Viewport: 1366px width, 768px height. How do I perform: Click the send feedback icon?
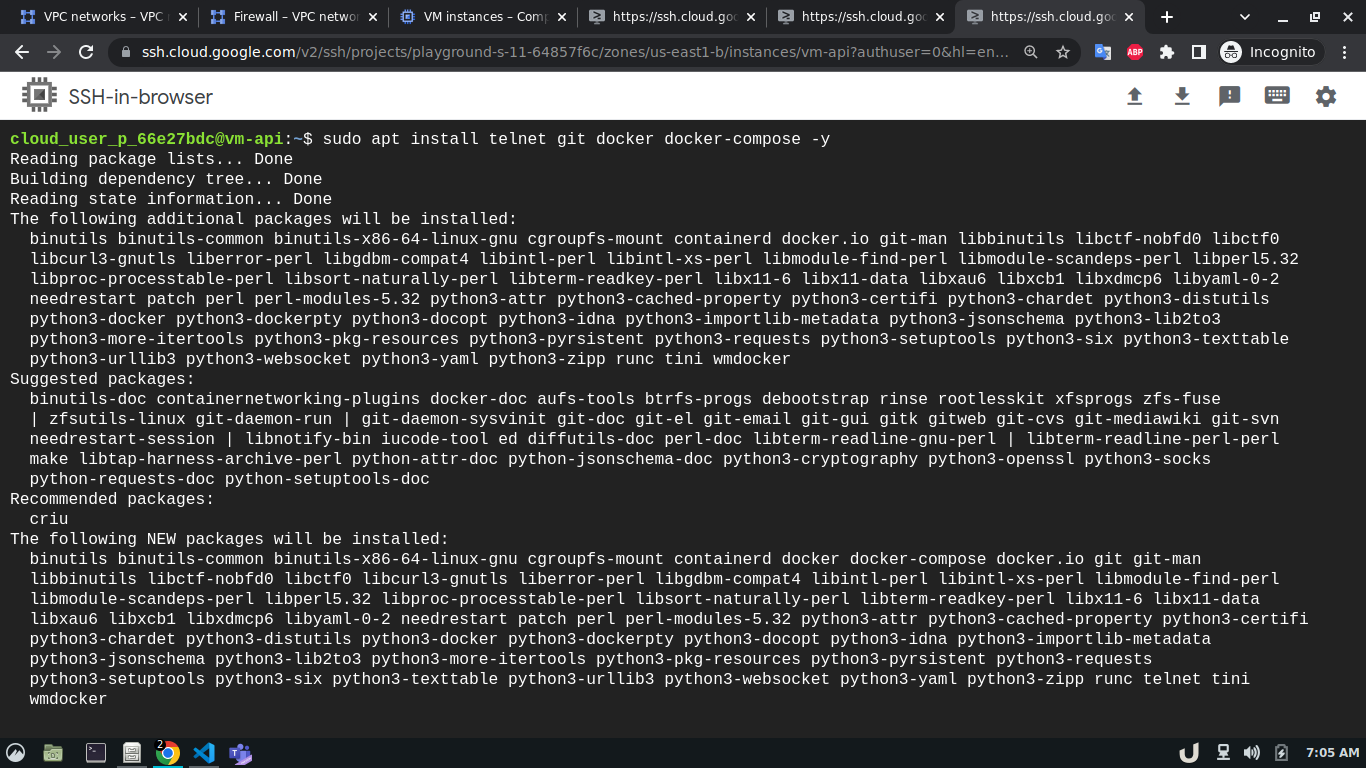1230,96
